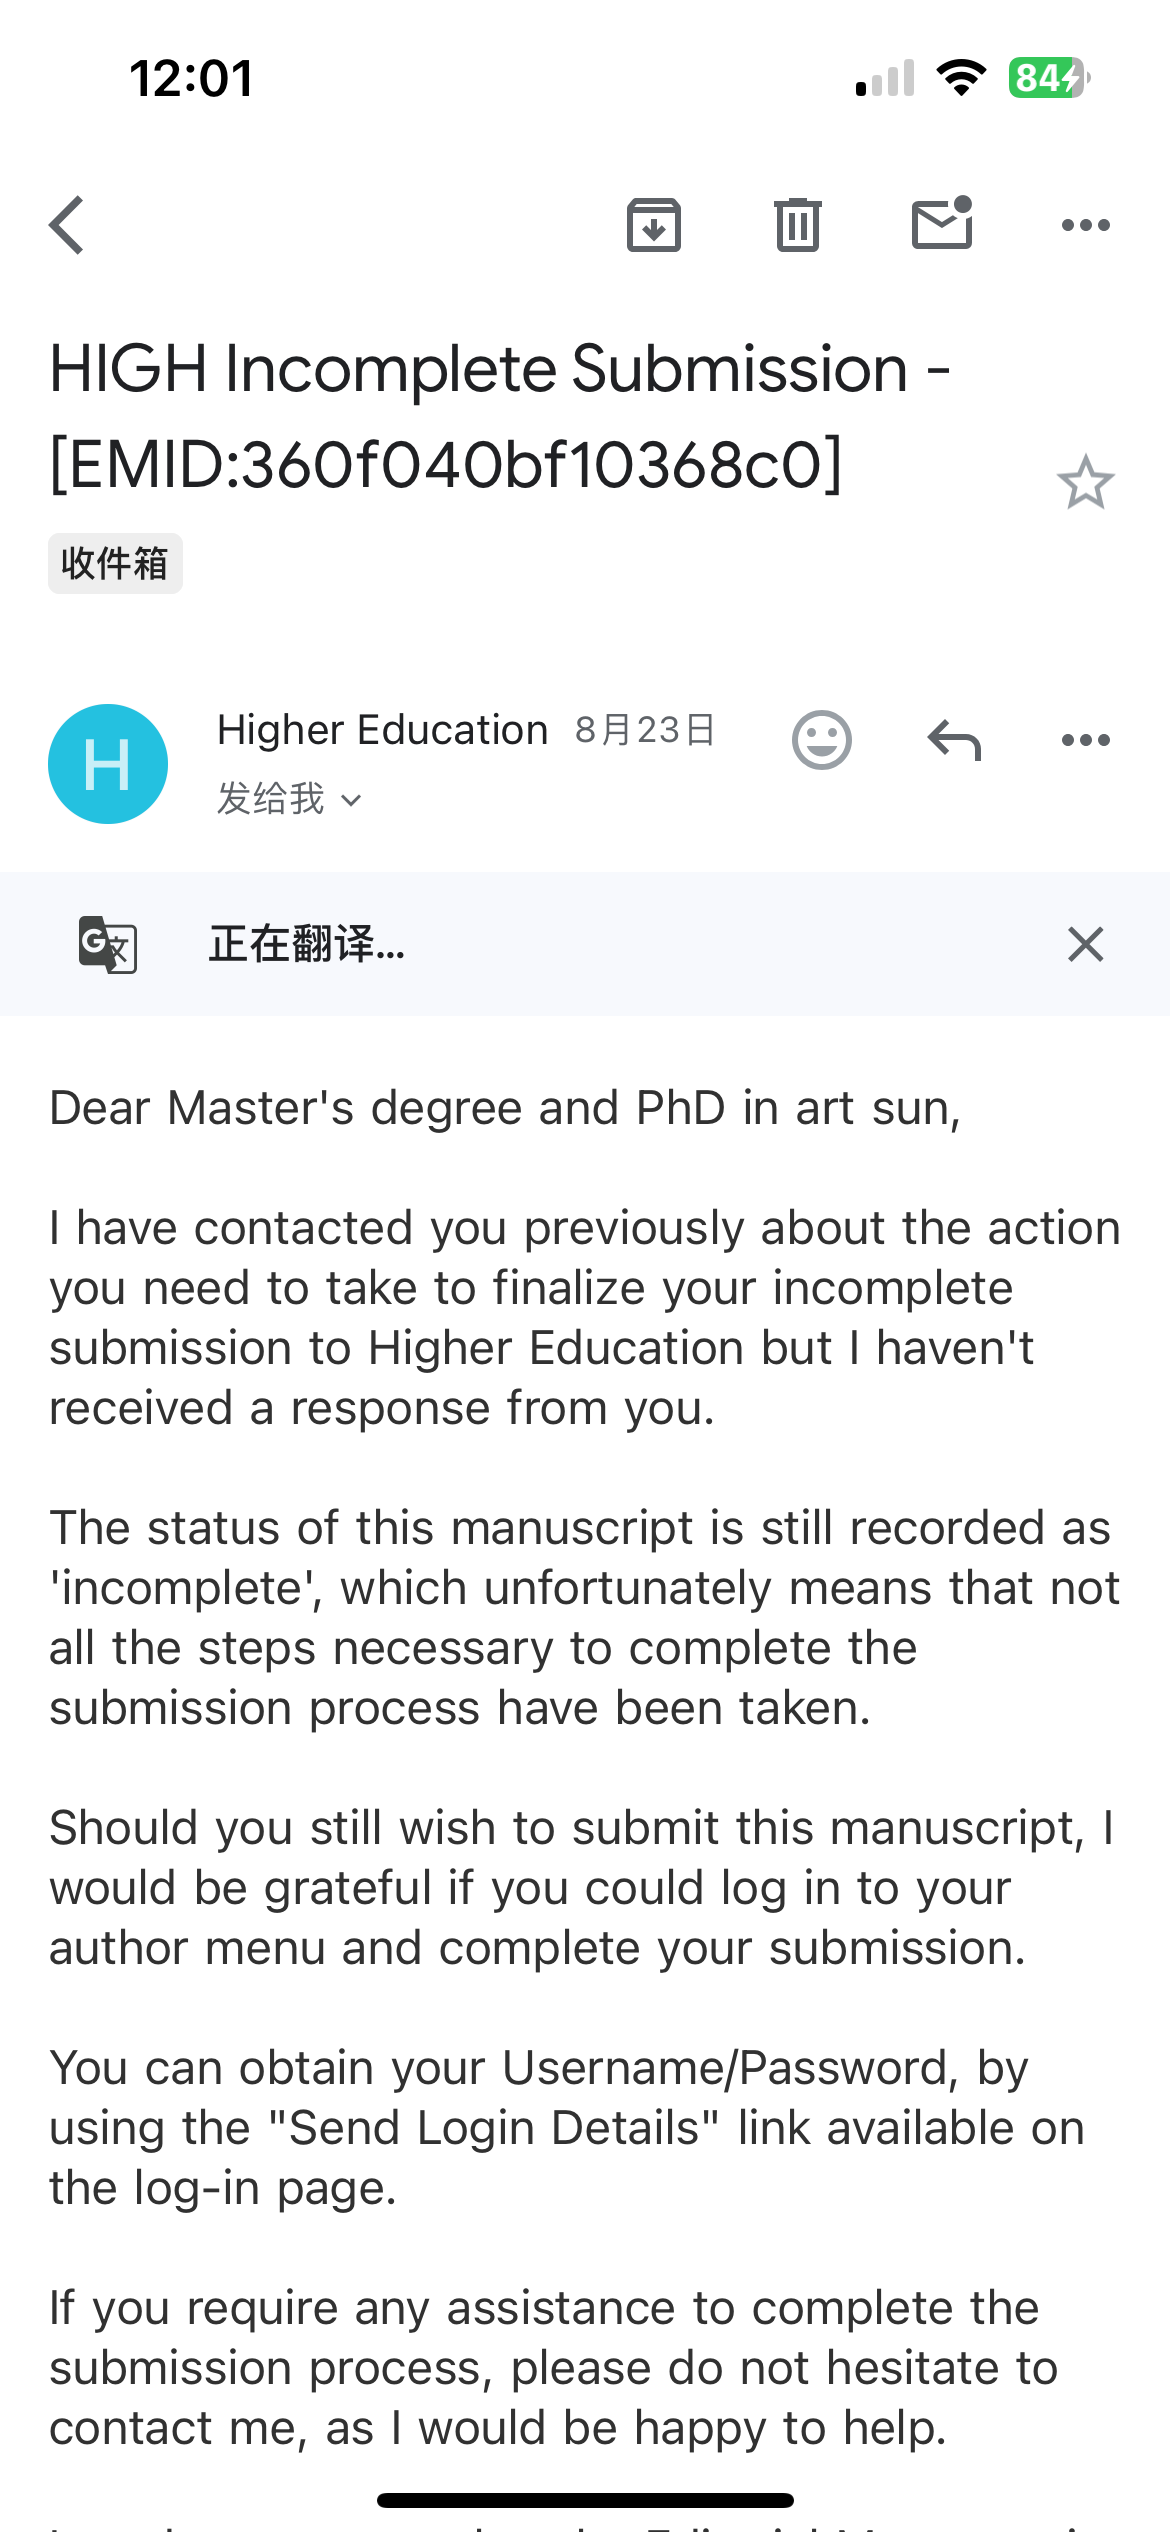1170x2532 pixels.
Task: Open the Higher Education sender avatar
Action: pyautogui.click(x=108, y=764)
